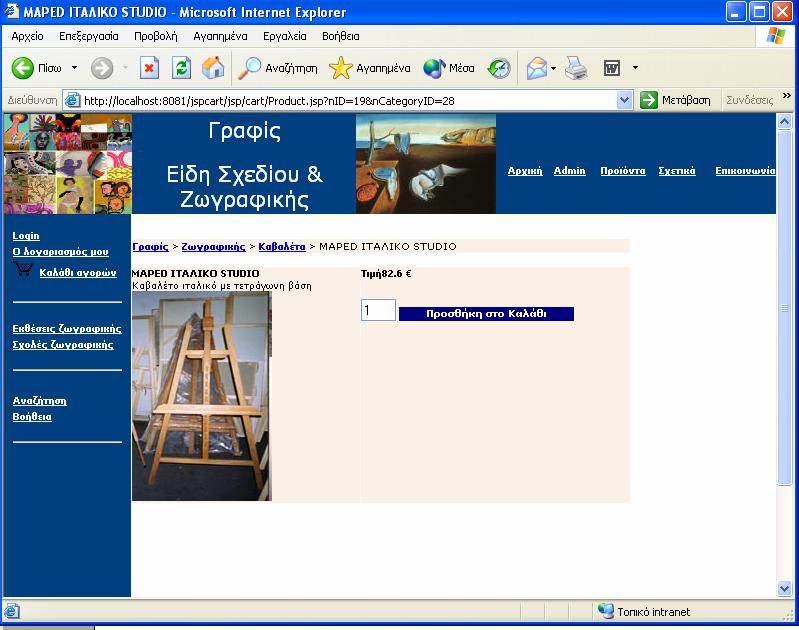Open the Αγαπημένα menu

coord(220,36)
